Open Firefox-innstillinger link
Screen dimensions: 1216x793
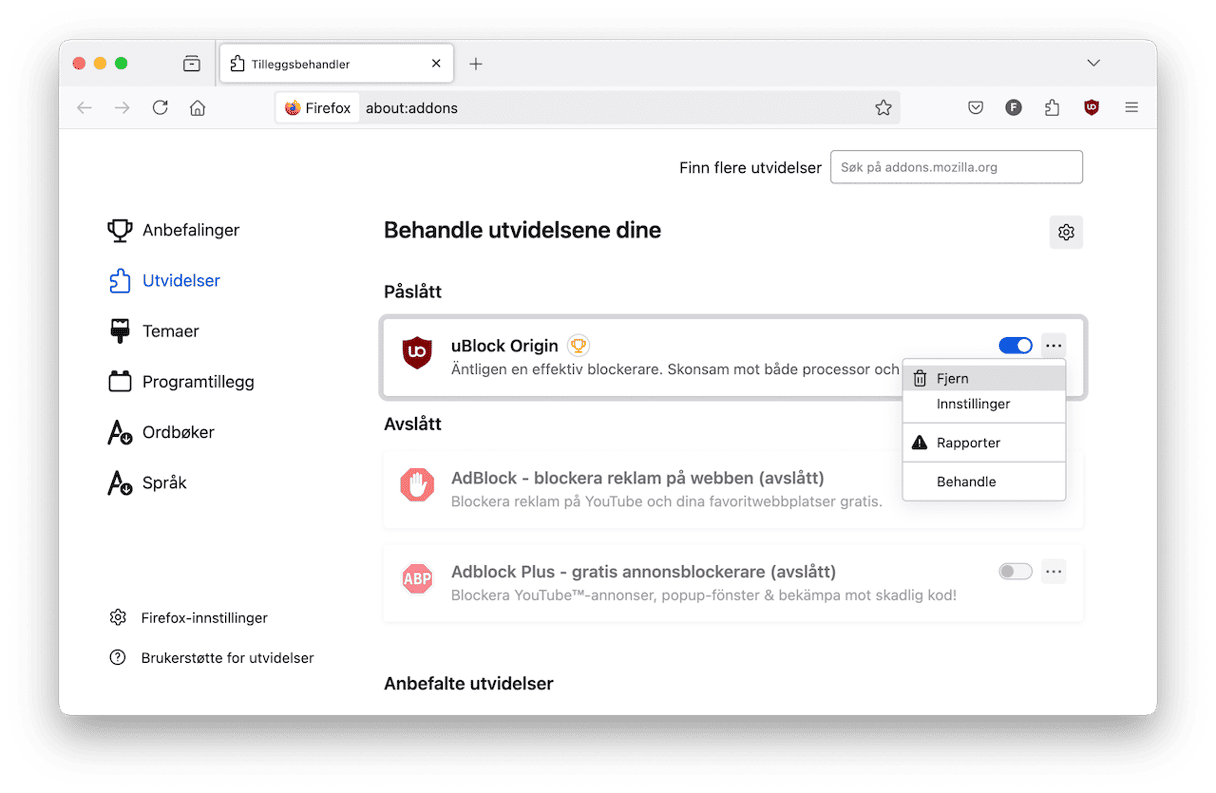pyautogui.click(x=188, y=618)
